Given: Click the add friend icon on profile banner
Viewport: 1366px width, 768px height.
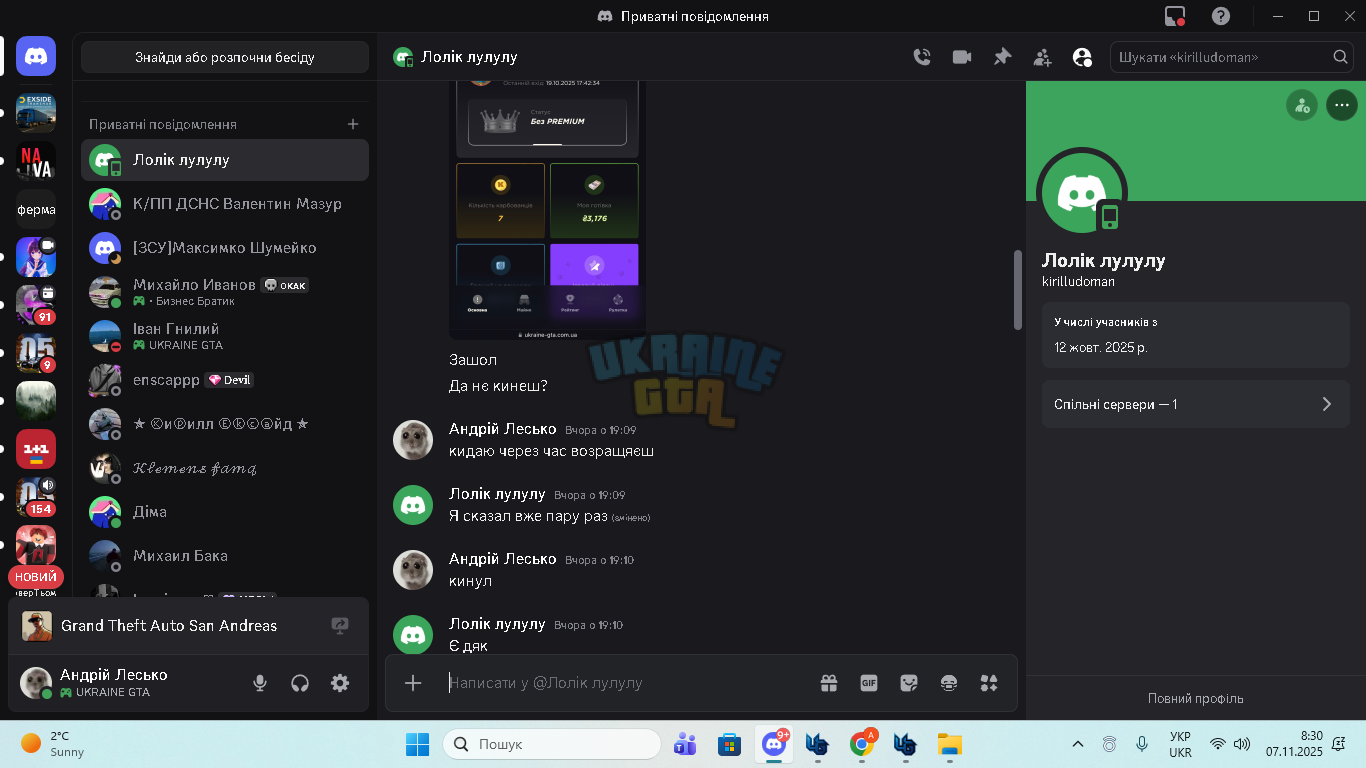Looking at the screenshot, I should tap(1301, 105).
